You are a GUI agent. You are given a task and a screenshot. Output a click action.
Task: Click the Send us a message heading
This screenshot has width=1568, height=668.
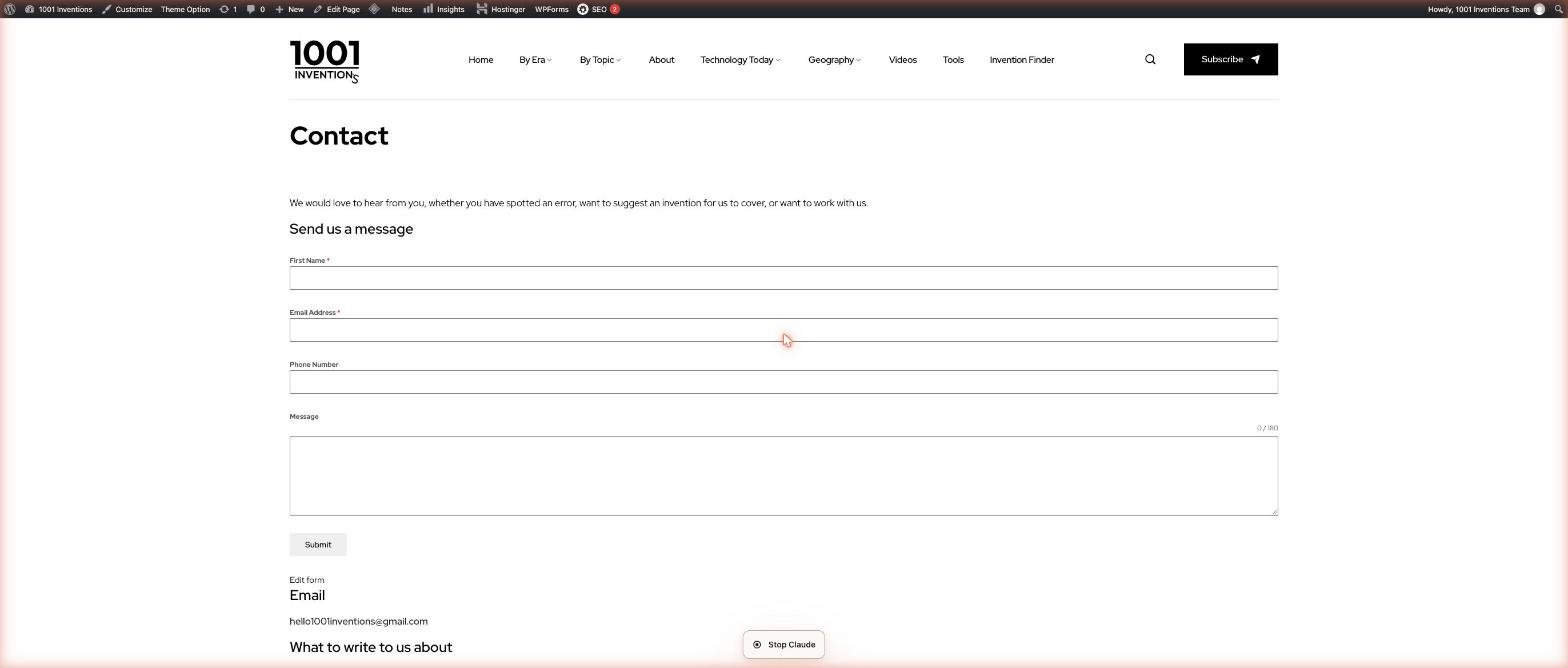(x=351, y=229)
